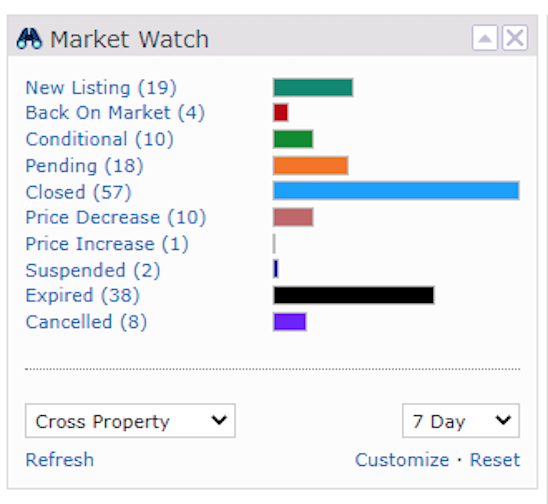Open Back On Market (4) listings

[115, 113]
